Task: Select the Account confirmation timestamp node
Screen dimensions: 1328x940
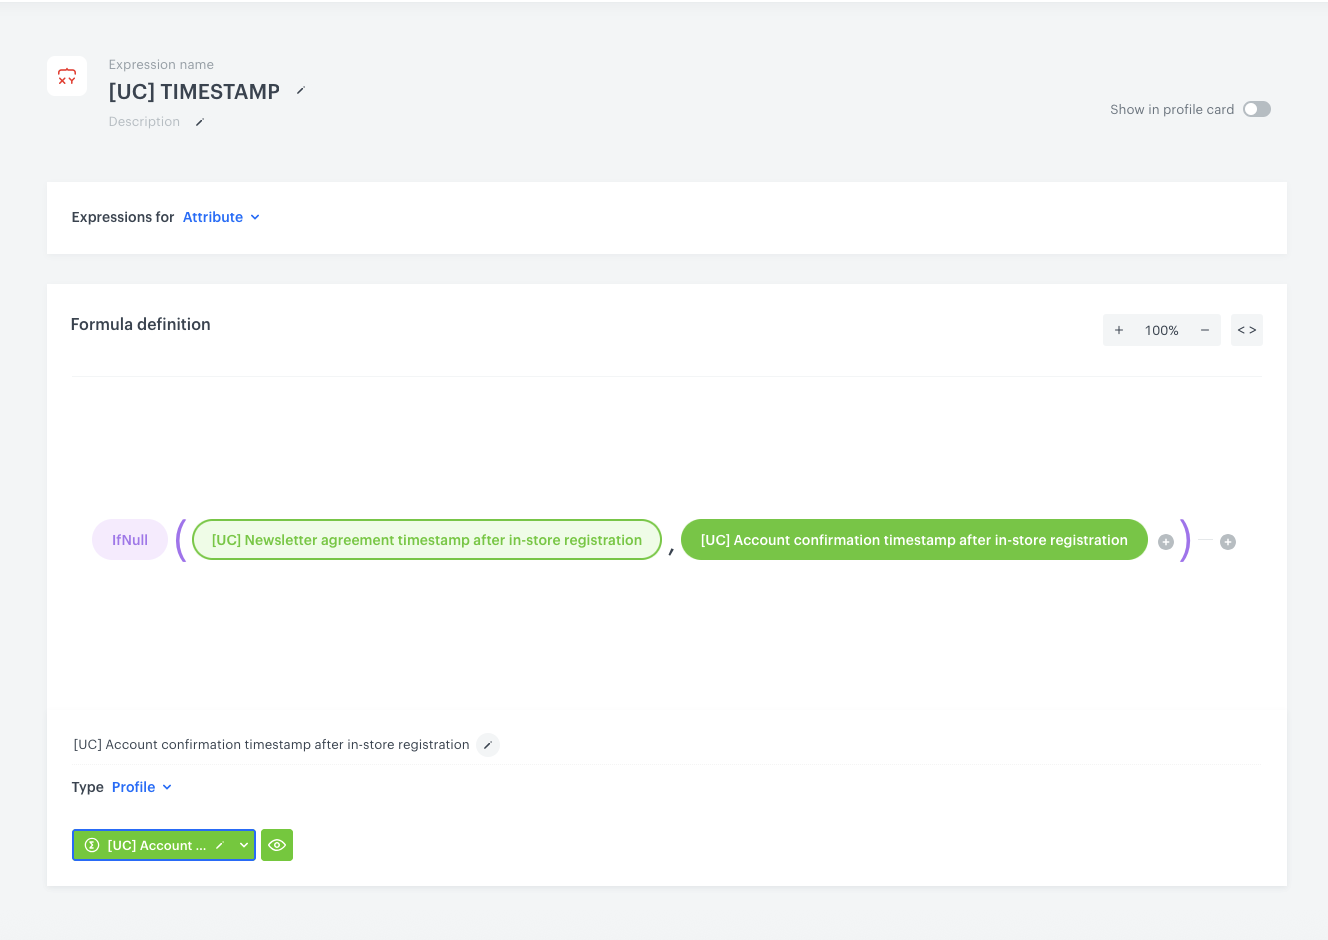Action: click(x=914, y=540)
